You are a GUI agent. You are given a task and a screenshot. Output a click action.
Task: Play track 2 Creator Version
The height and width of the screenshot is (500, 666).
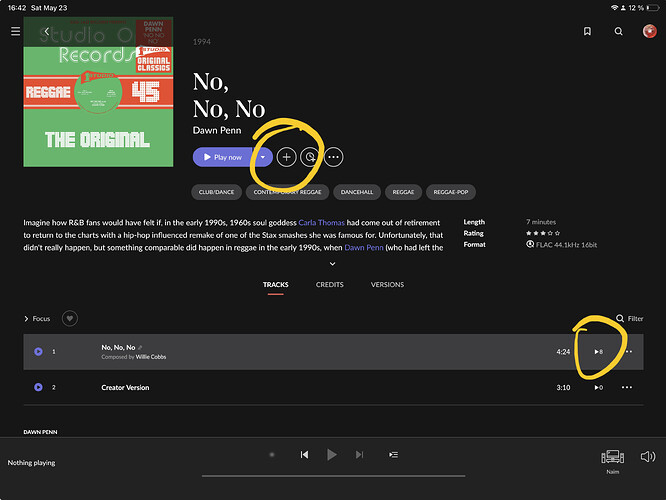tap(38, 387)
